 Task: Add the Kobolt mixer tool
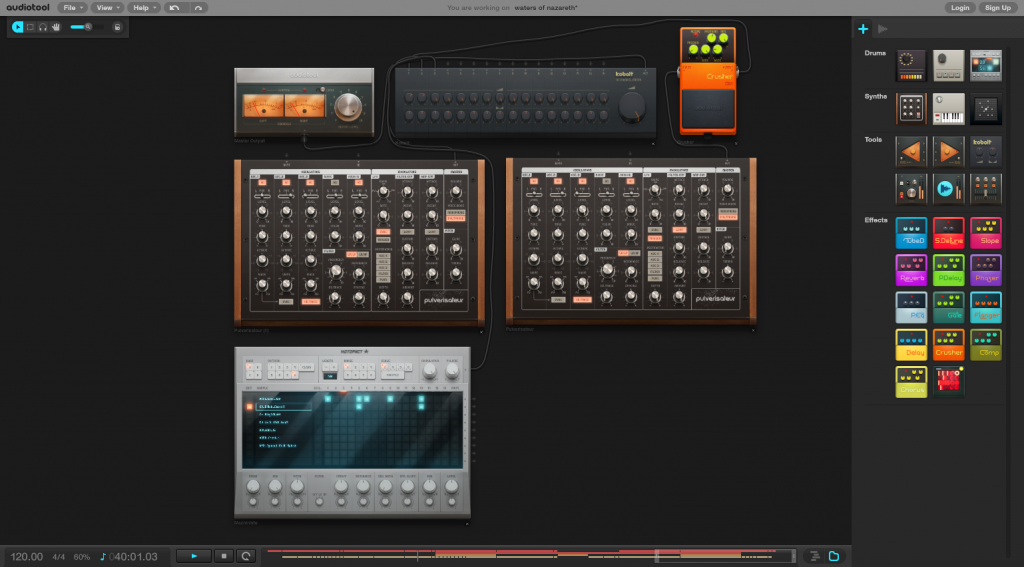(x=985, y=152)
